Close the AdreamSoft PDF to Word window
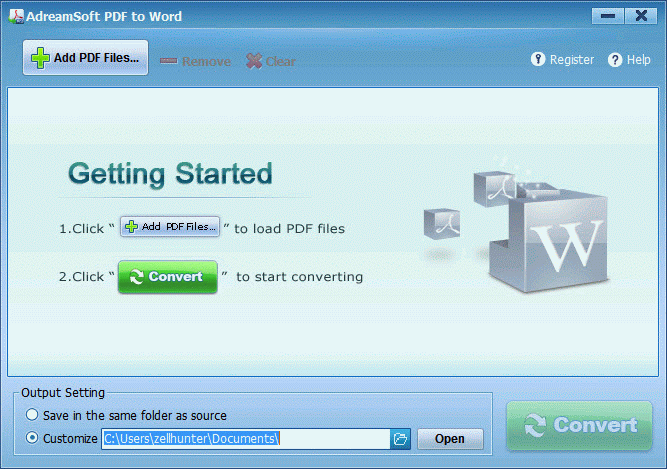Image resolution: width=667 pixels, height=469 pixels. (x=641, y=16)
